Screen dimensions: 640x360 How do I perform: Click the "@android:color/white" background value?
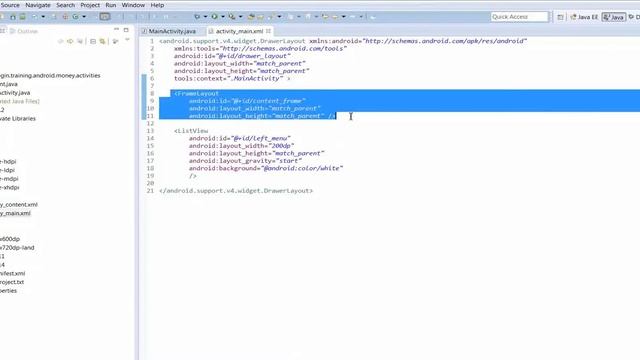(303, 168)
